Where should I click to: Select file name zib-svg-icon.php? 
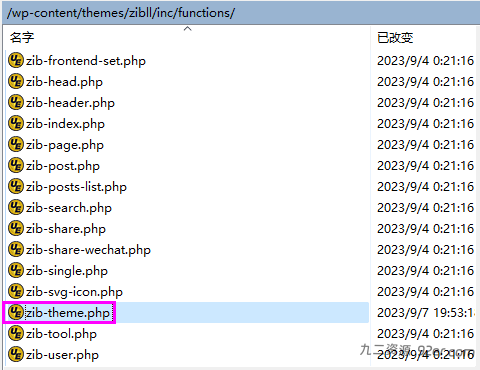[x=74, y=292]
